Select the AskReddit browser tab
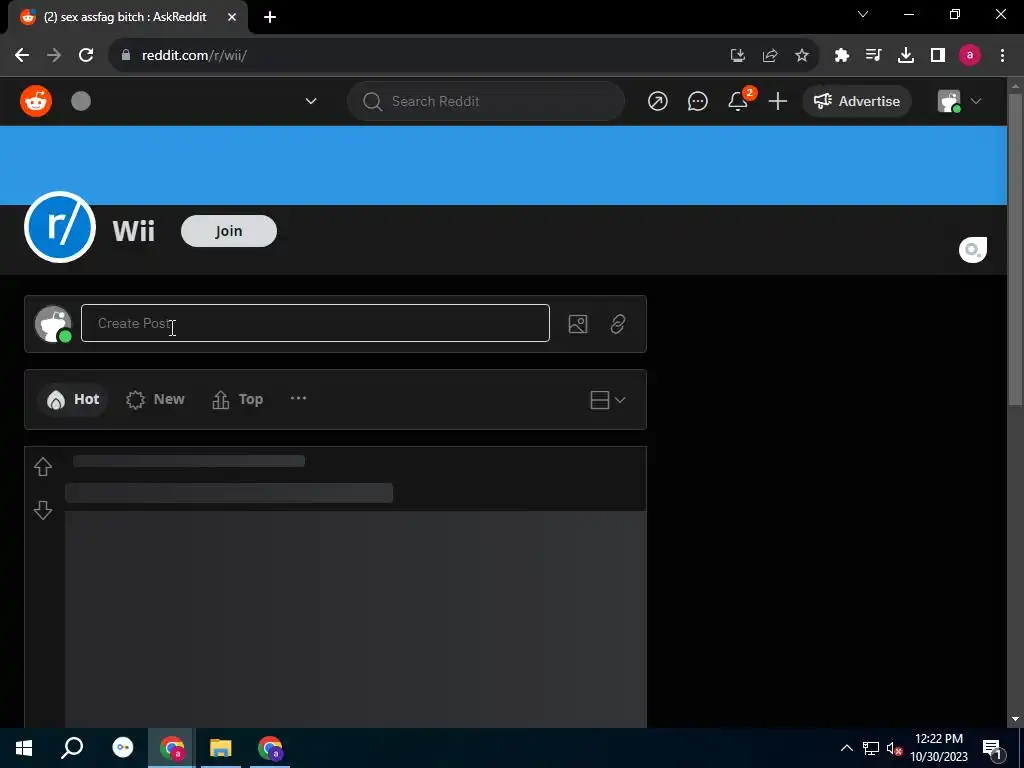Viewport: 1024px width, 768px height. (x=127, y=17)
